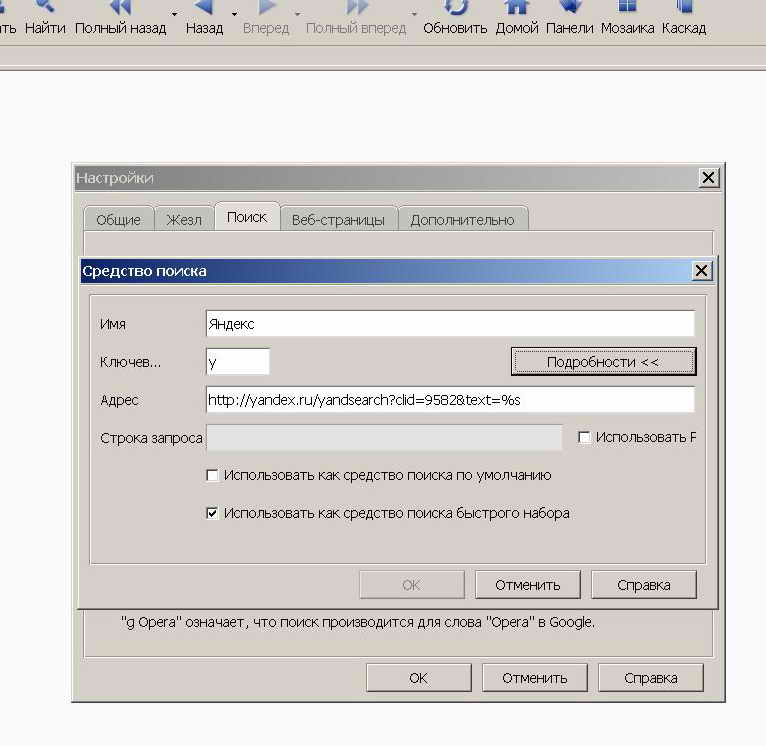
Task: Switch to the Общие tab
Action: (x=118, y=220)
